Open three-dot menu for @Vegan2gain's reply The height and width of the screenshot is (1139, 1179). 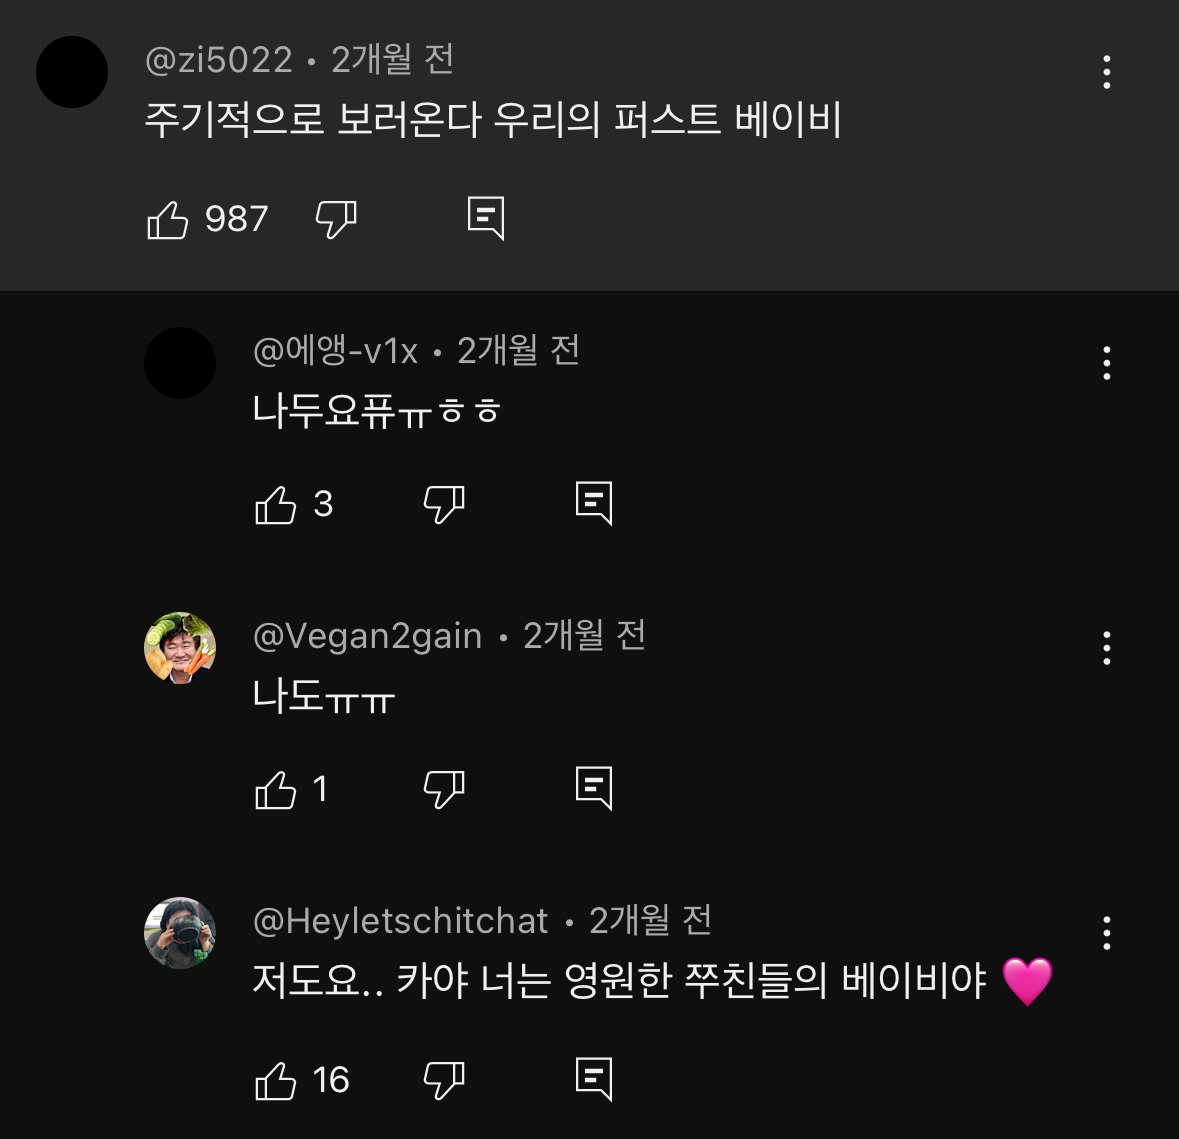click(x=1106, y=648)
